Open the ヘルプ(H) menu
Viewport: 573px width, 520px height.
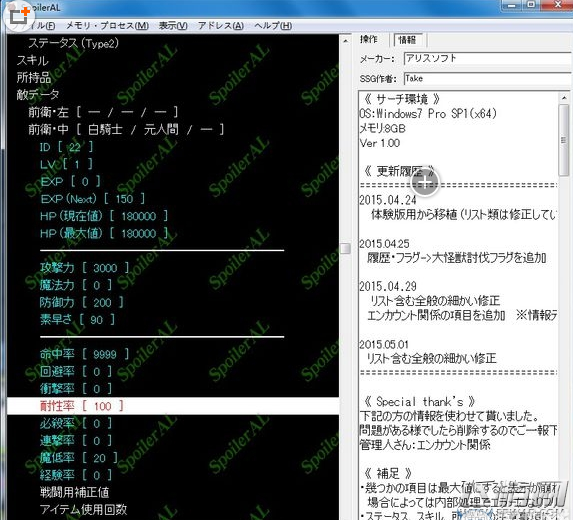(273, 26)
